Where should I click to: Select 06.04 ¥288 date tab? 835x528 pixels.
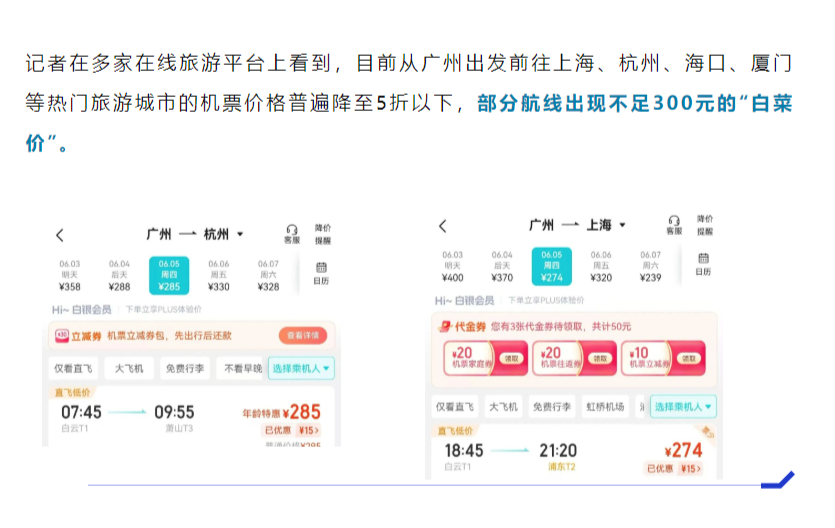pyautogui.click(x=119, y=275)
